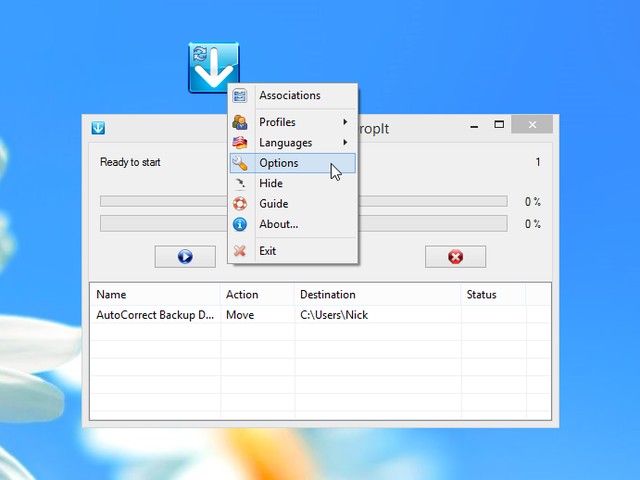This screenshot has width=640, height=480.
Task: Click the Languages flag icon
Action: (240, 143)
